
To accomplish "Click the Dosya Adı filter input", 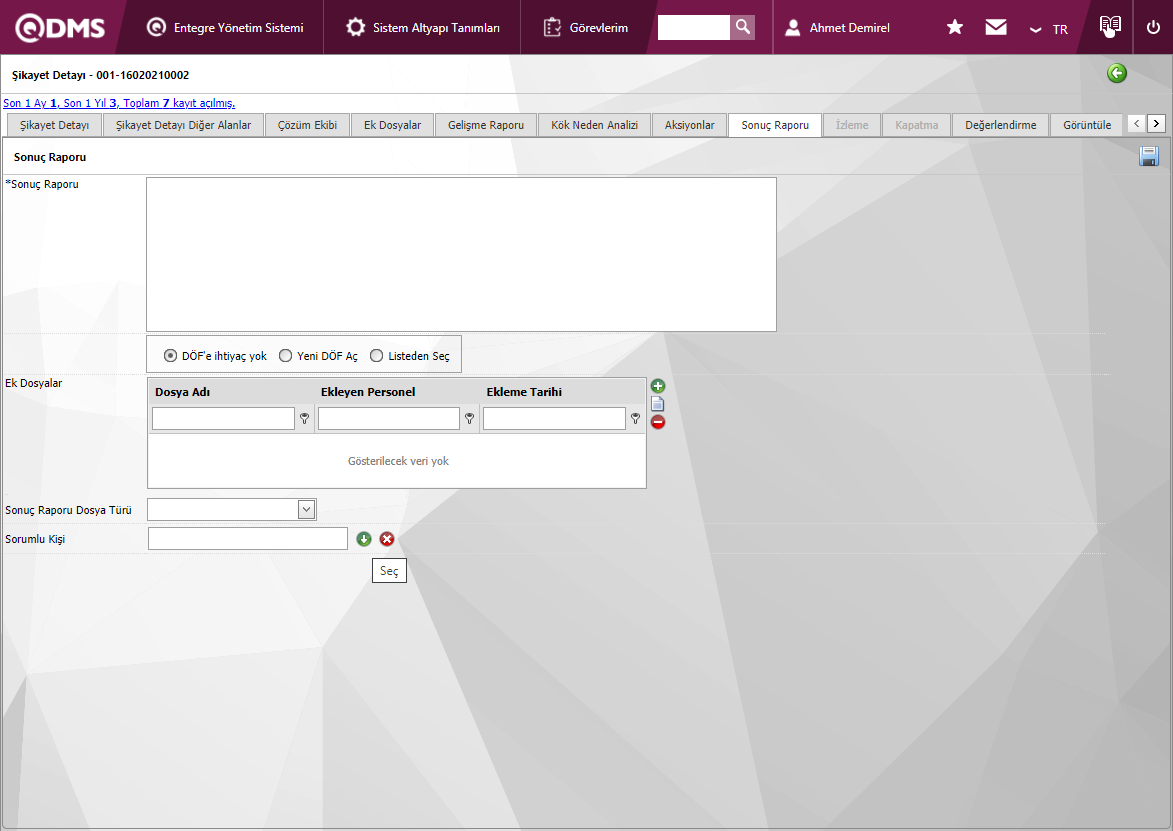I will tap(223, 419).
